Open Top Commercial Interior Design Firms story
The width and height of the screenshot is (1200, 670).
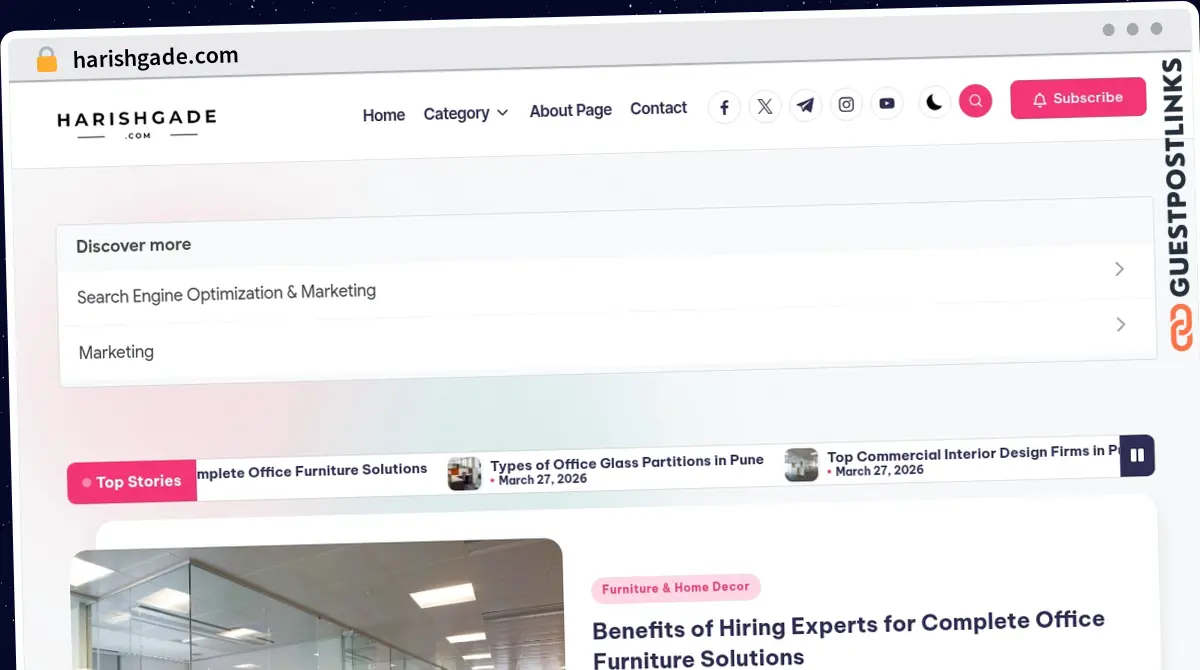(x=973, y=454)
